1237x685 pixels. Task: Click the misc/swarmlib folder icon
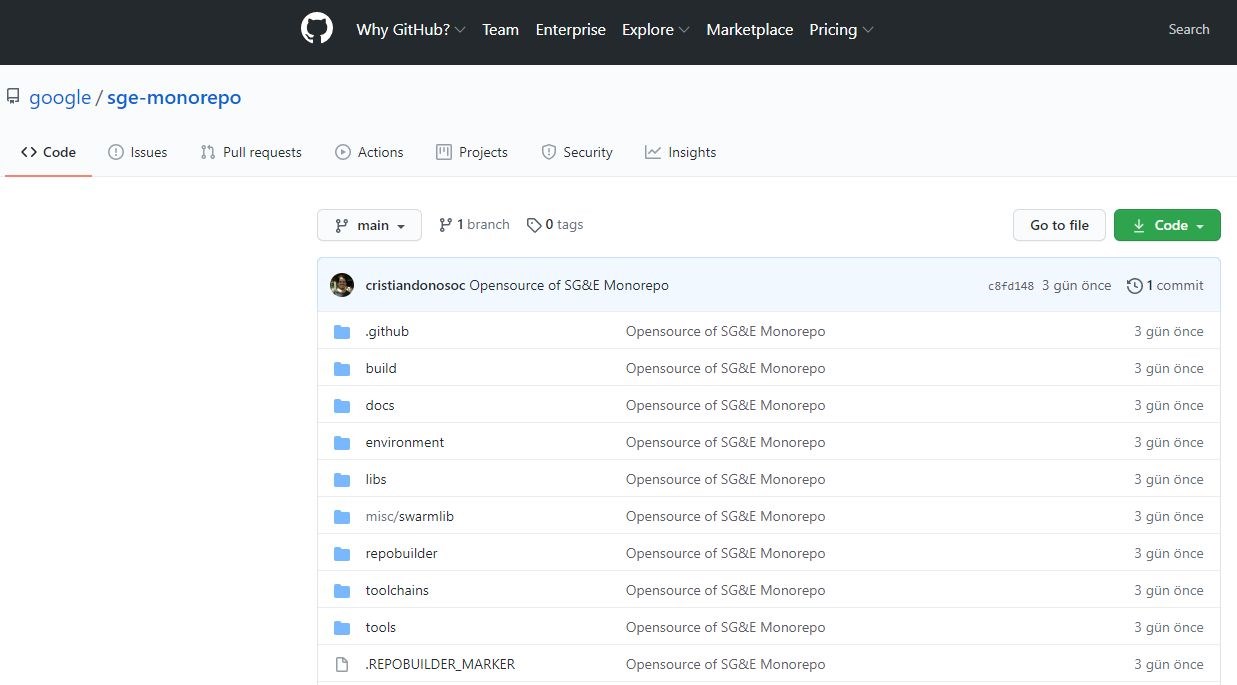342,516
